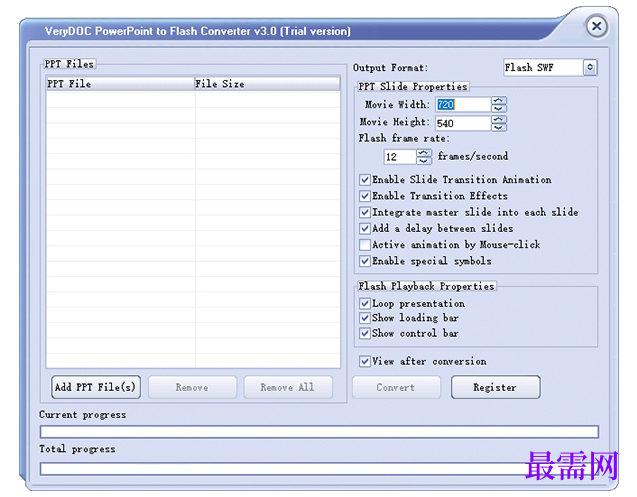Click the Register button
The width and height of the screenshot is (637, 497).
point(496,387)
